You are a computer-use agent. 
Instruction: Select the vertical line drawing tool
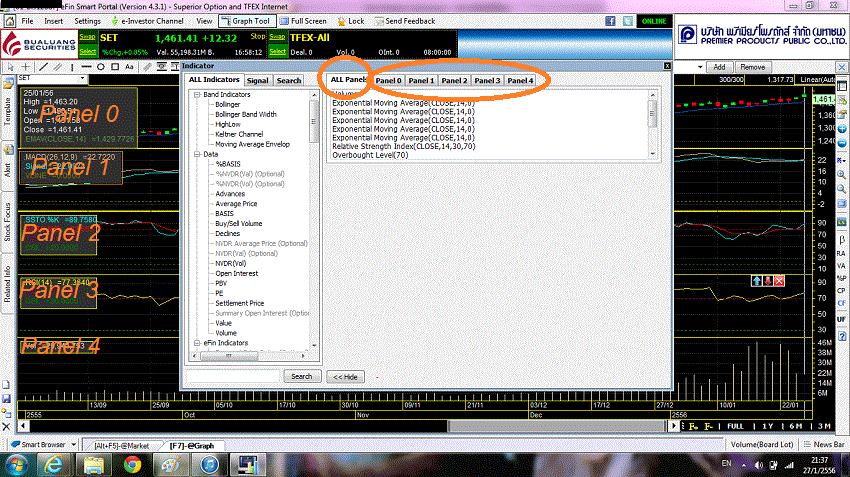point(72,67)
